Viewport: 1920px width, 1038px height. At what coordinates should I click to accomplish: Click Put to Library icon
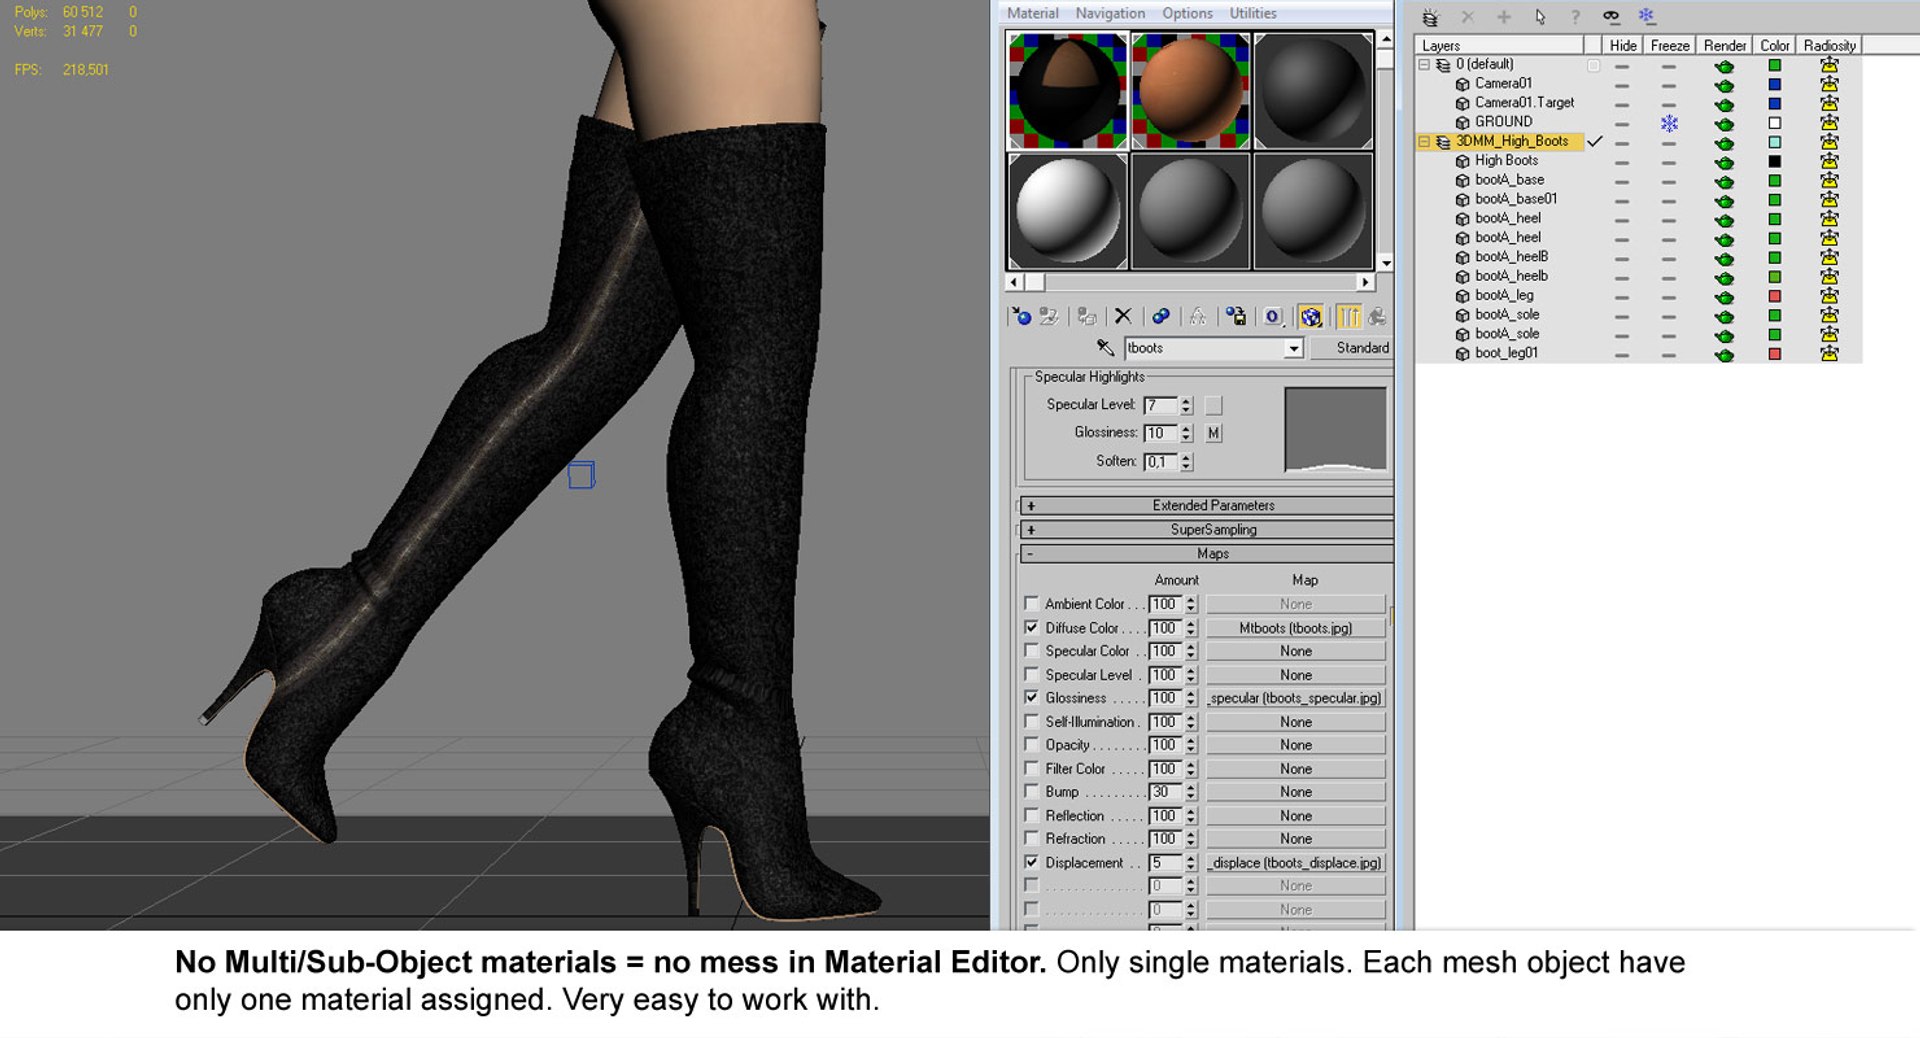pyautogui.click(x=1236, y=317)
